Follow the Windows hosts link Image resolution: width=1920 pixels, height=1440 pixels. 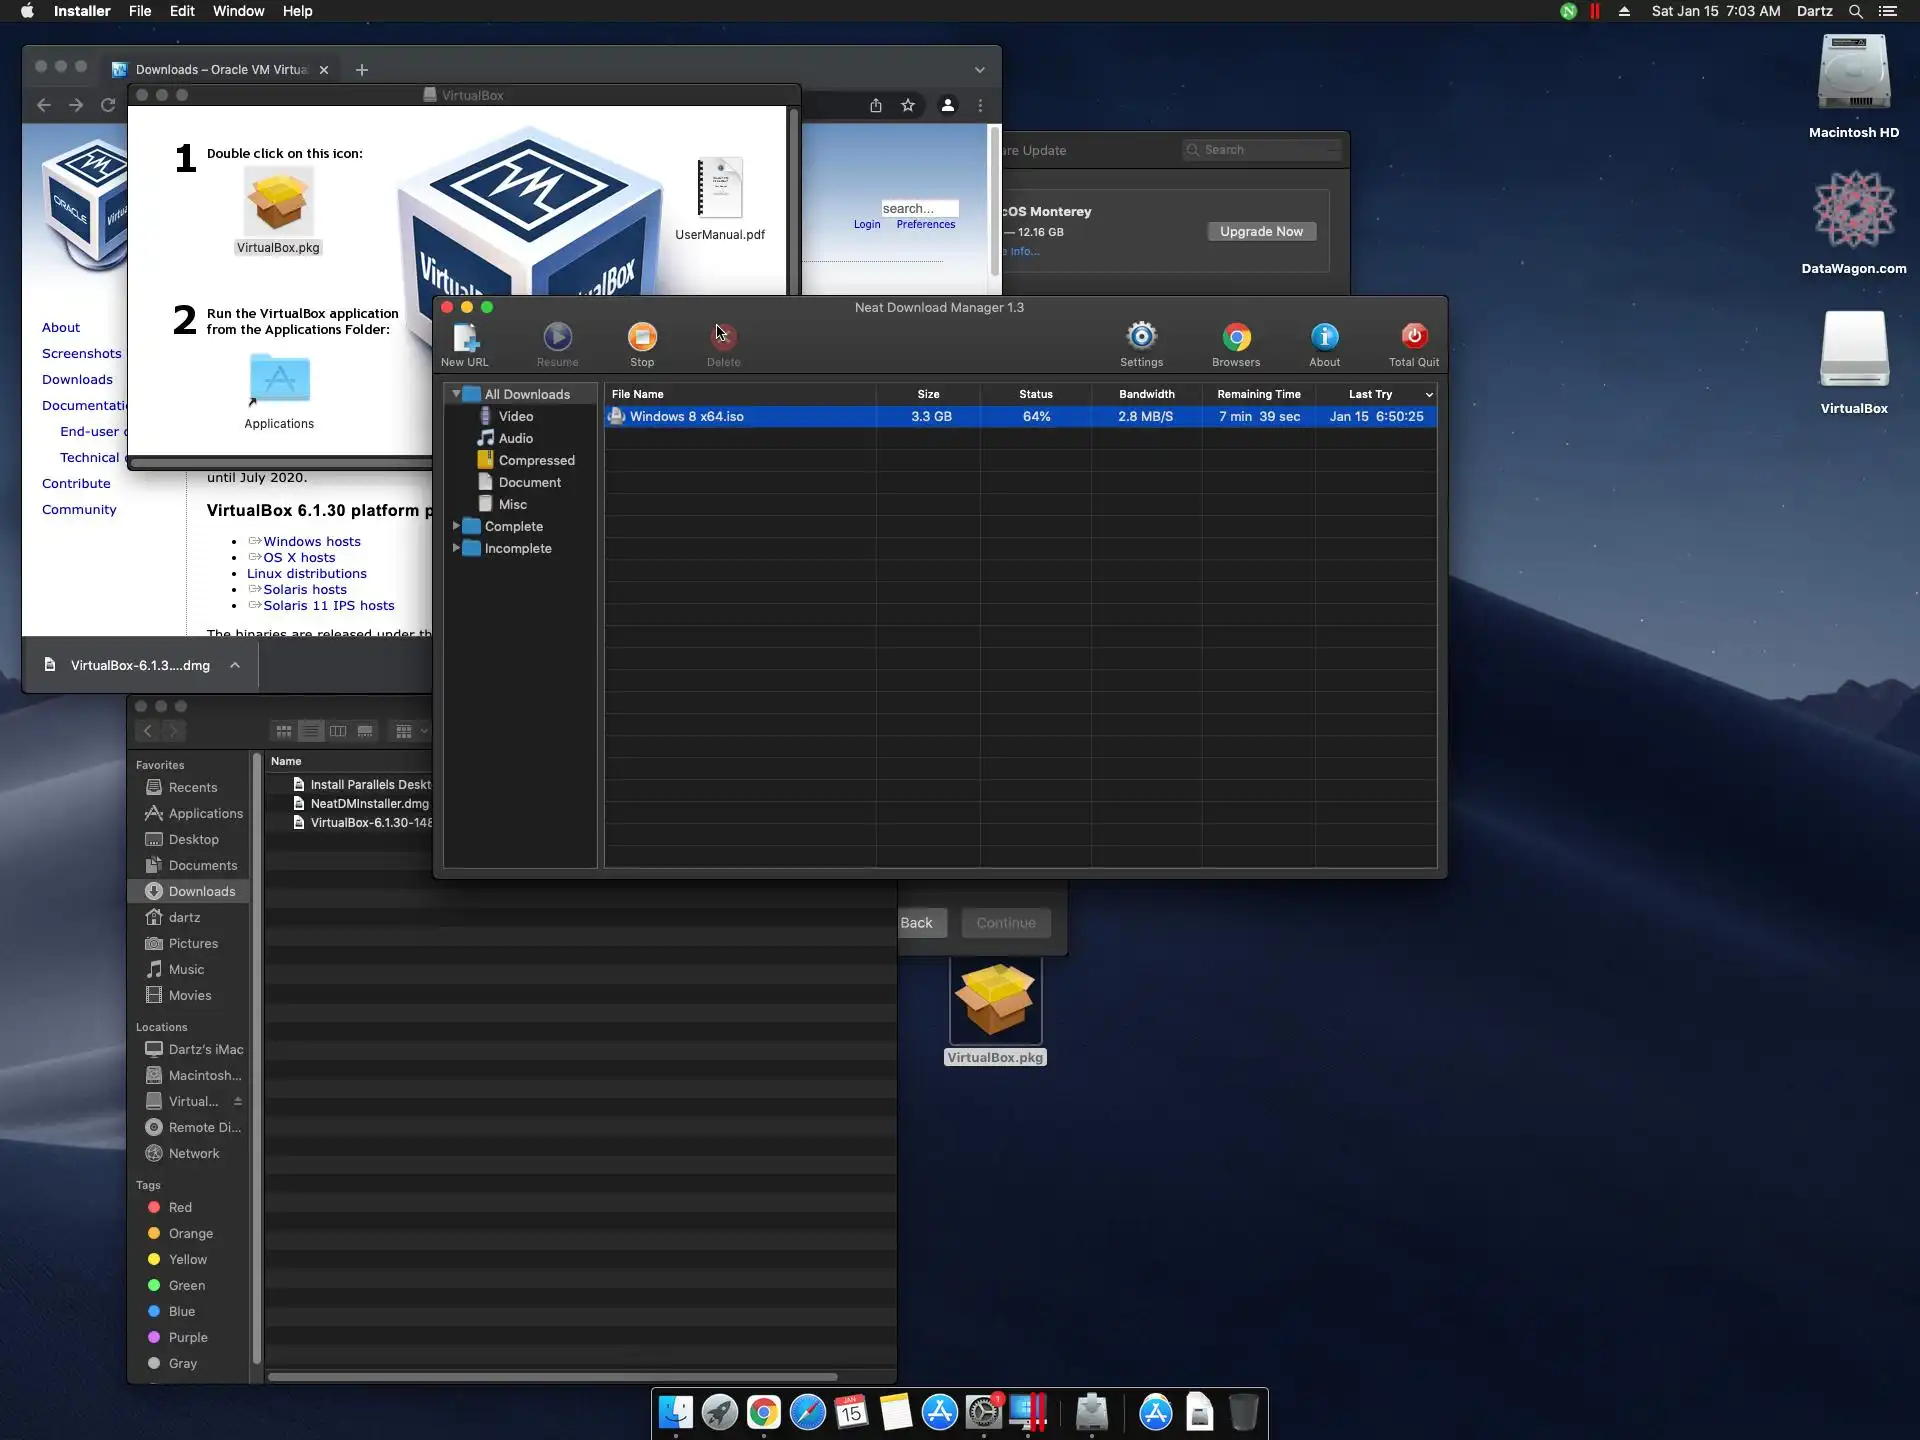click(x=312, y=542)
